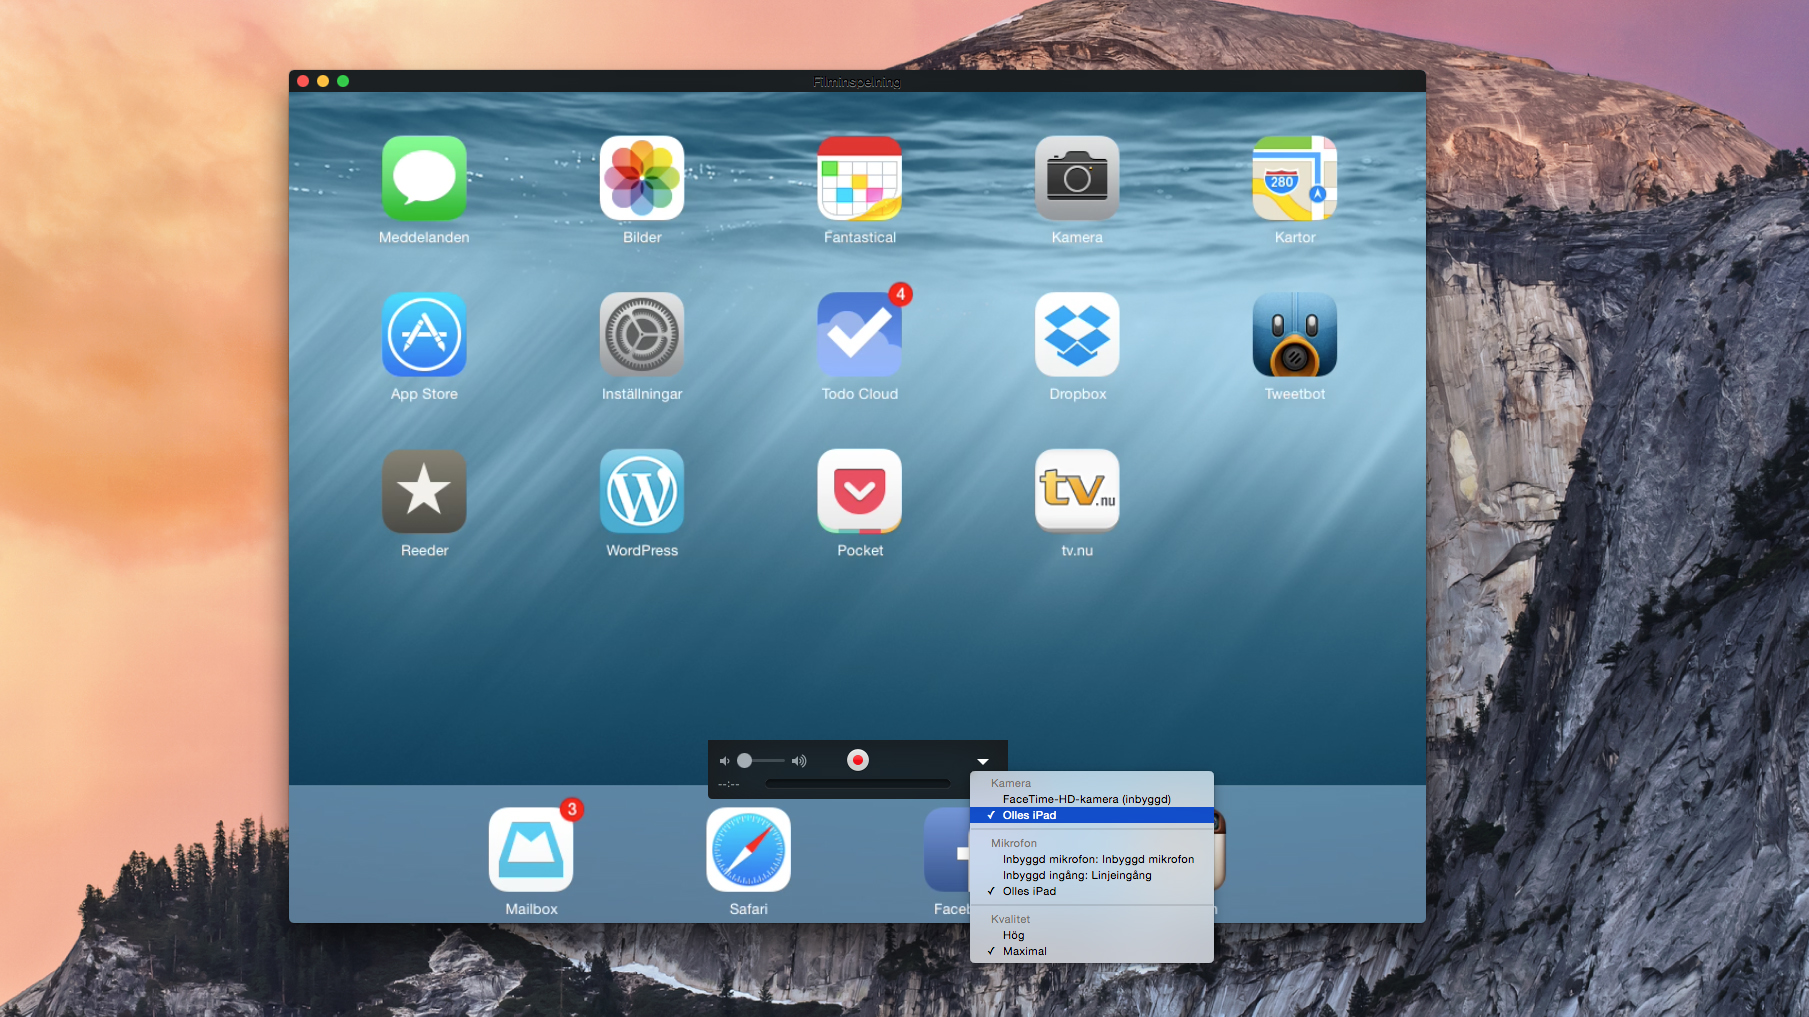The height and width of the screenshot is (1017, 1809).
Task: Toggle the recording options dropdown arrow
Action: coord(983,761)
